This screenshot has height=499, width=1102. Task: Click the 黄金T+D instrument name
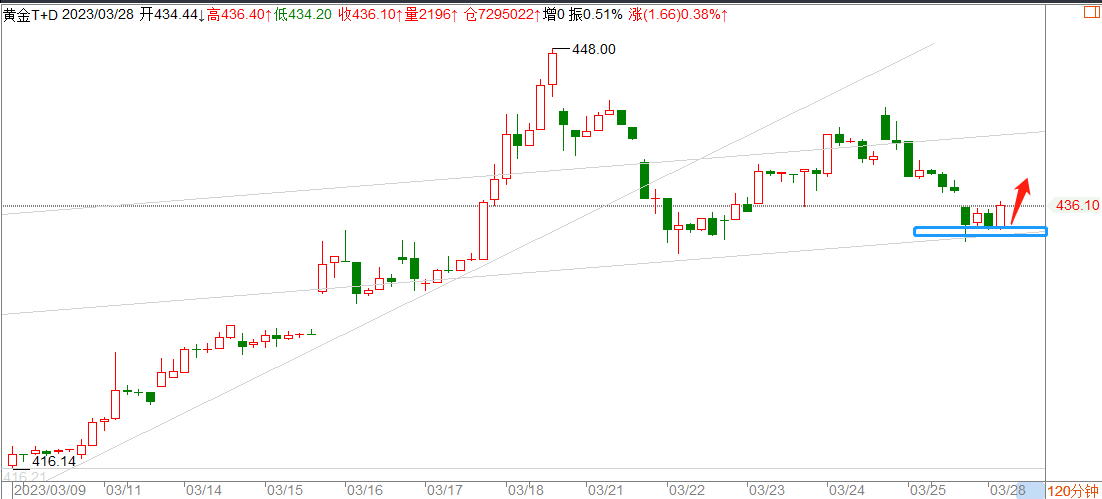pyautogui.click(x=30, y=14)
